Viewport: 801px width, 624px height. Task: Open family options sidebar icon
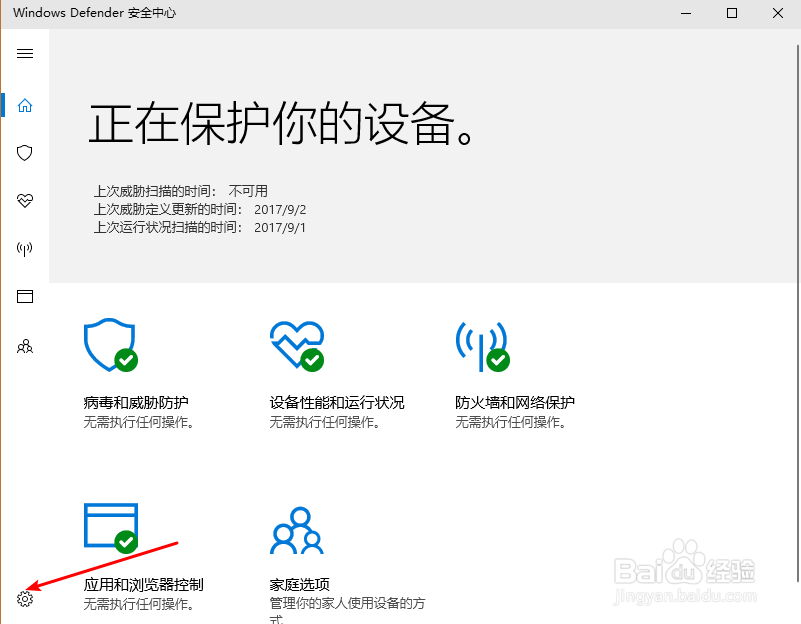[25, 347]
